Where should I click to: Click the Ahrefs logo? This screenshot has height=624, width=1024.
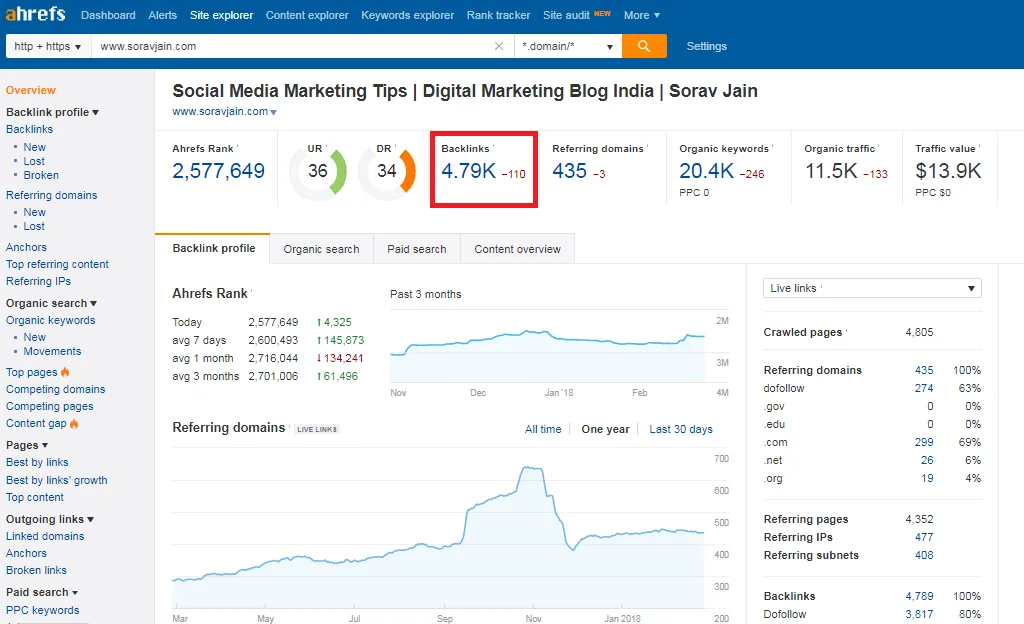pyautogui.click(x=35, y=13)
